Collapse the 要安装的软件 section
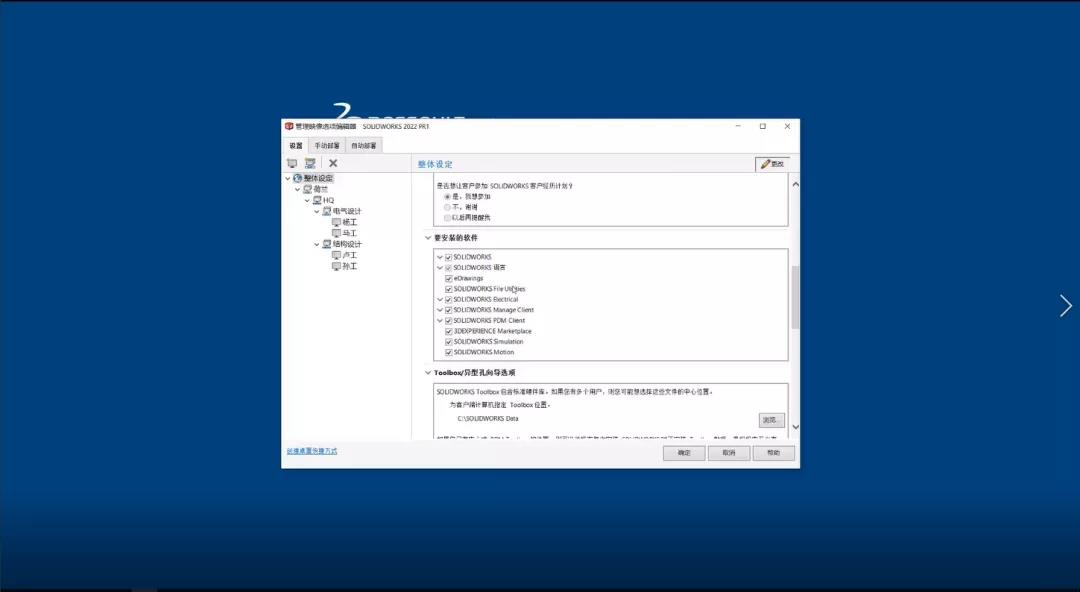This screenshot has width=1080, height=592. coord(428,238)
